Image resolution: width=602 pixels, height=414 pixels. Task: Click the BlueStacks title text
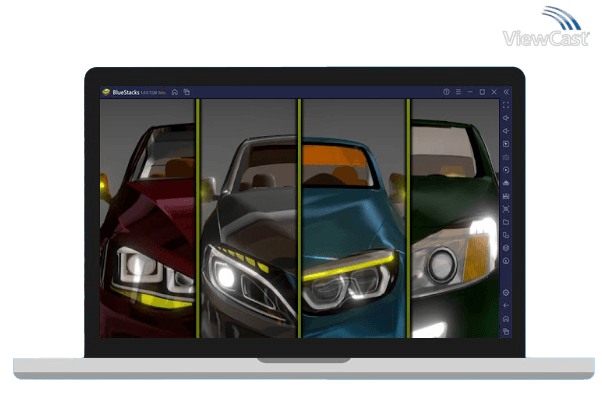coord(126,93)
